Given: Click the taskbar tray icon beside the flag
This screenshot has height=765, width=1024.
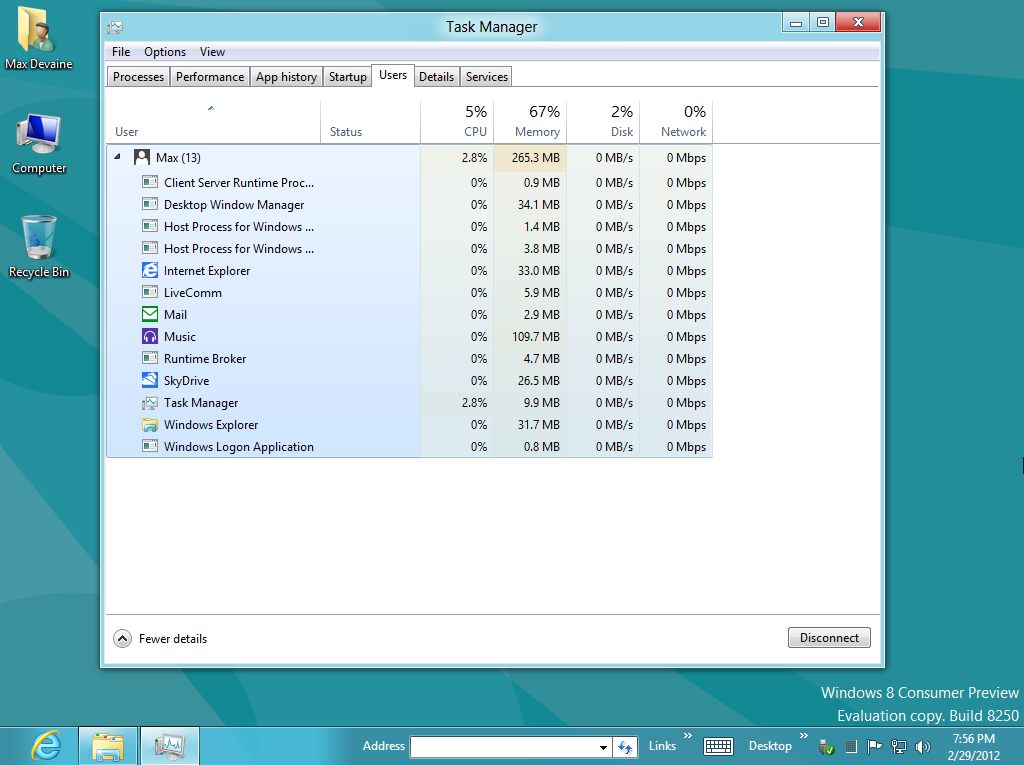Looking at the screenshot, I should point(850,746).
